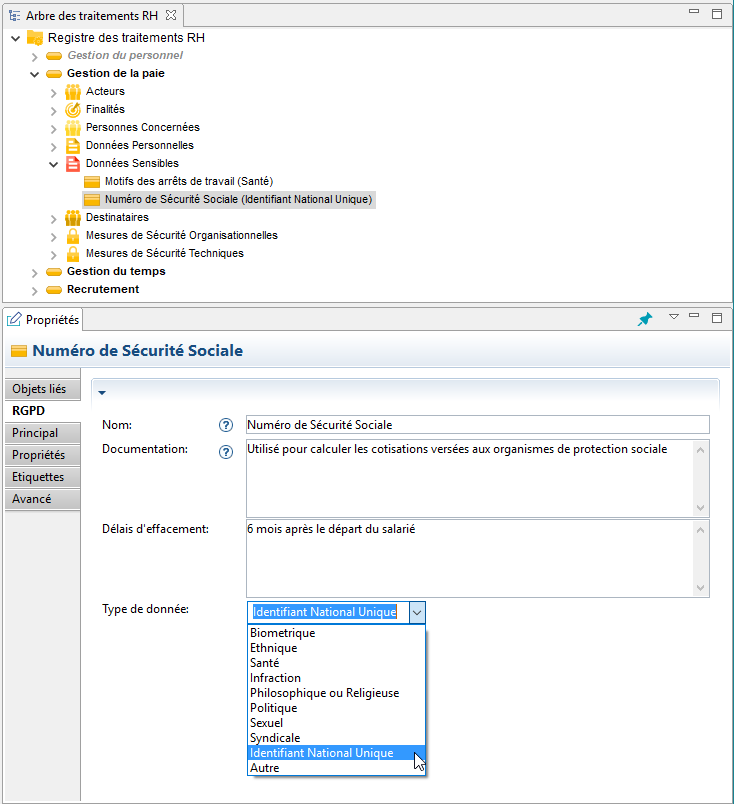Select Motifs des arrêts de travail item

pyautogui.click(x=188, y=181)
